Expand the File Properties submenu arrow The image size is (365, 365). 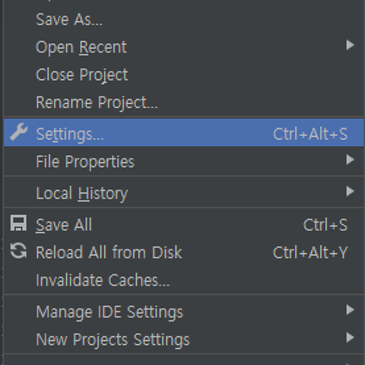350,160
